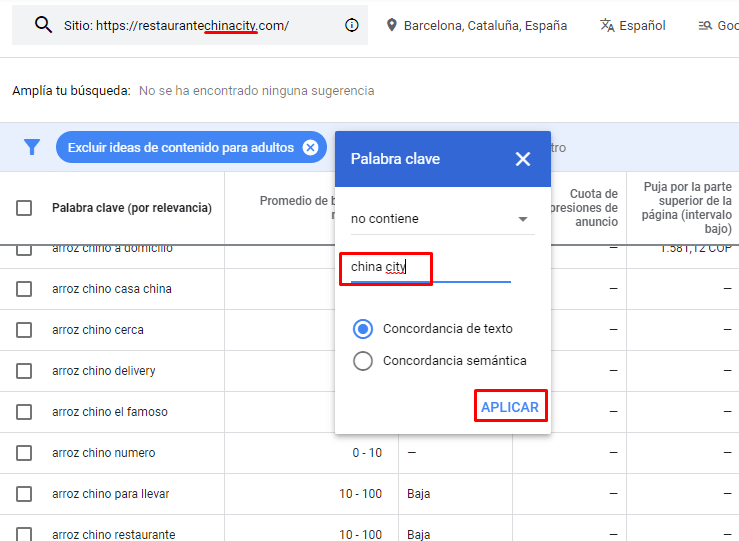The image size is (739, 541).
Task: Check the 'arroz chino casa china' row
Action: tap(24, 289)
